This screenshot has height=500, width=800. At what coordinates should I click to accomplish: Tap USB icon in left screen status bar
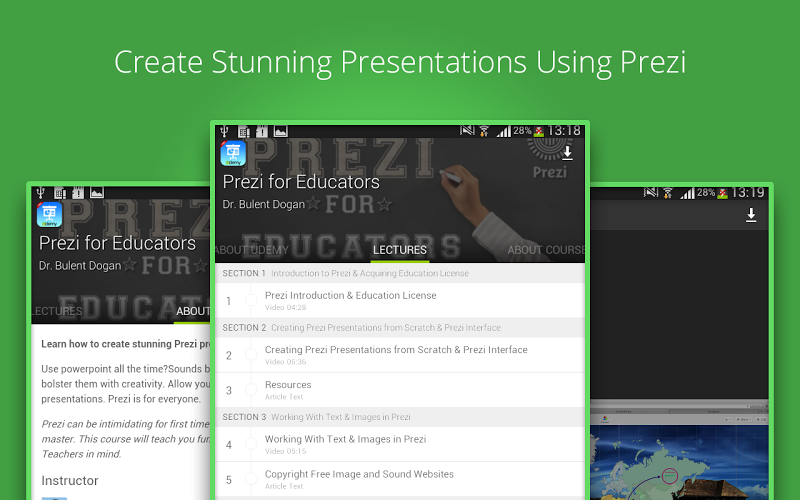click(41, 193)
